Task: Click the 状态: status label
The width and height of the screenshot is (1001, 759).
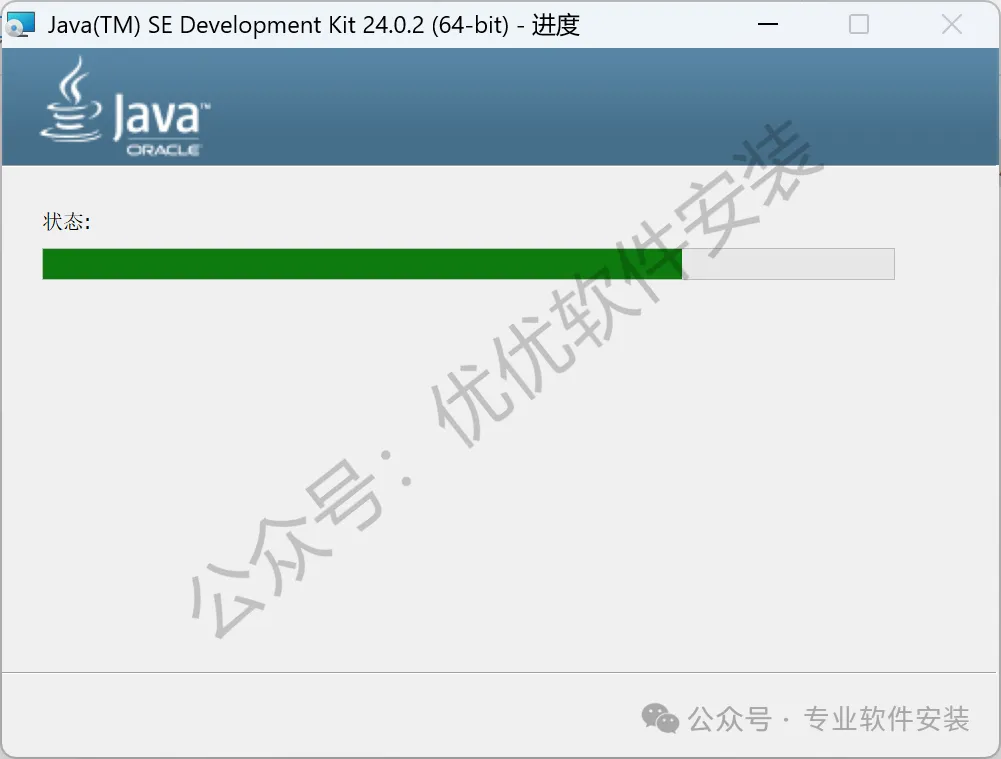Action: 66,222
